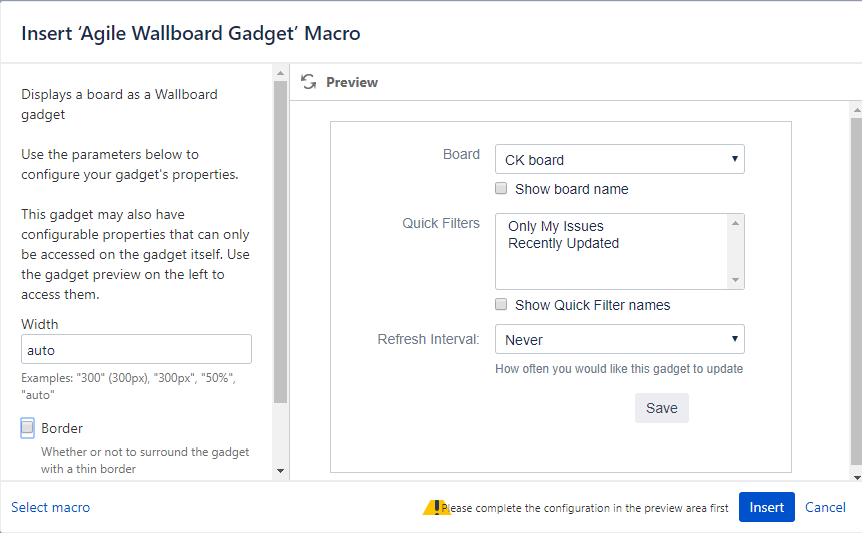The height and width of the screenshot is (533, 862).
Task: Enable Show Quick Filter names checkbox
Action: 502,305
